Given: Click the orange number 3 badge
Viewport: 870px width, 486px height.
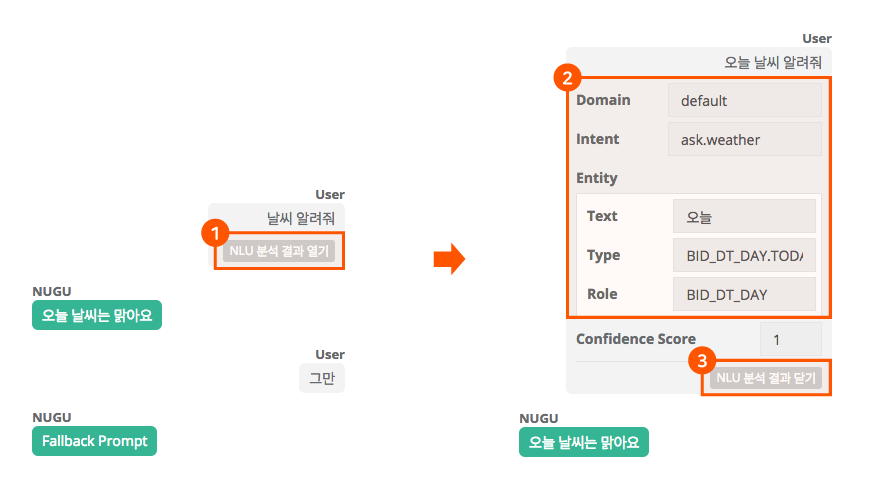Looking at the screenshot, I should click(703, 359).
